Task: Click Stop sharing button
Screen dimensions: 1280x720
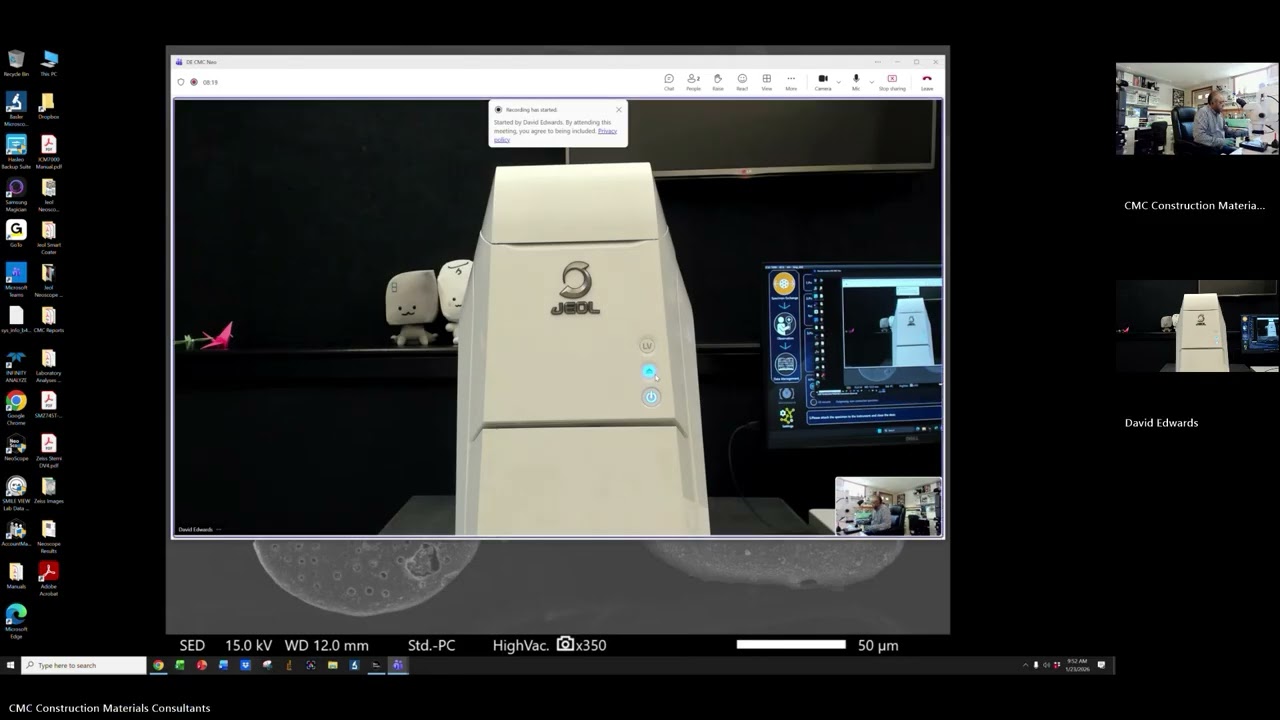Action: pos(892,82)
